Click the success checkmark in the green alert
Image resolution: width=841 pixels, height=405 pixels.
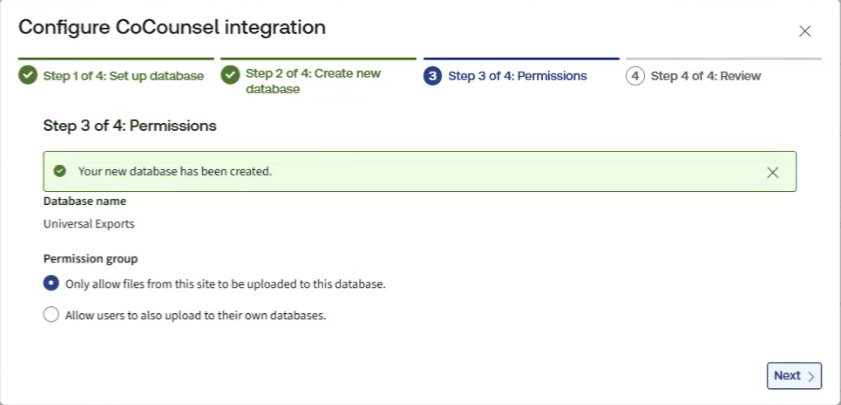[60, 171]
